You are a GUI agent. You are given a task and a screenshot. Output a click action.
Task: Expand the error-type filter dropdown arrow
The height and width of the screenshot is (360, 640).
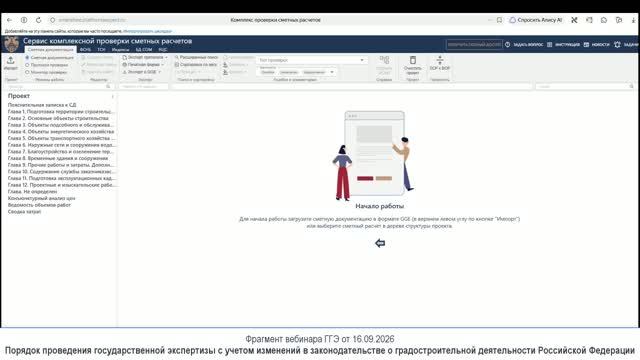[332, 72]
